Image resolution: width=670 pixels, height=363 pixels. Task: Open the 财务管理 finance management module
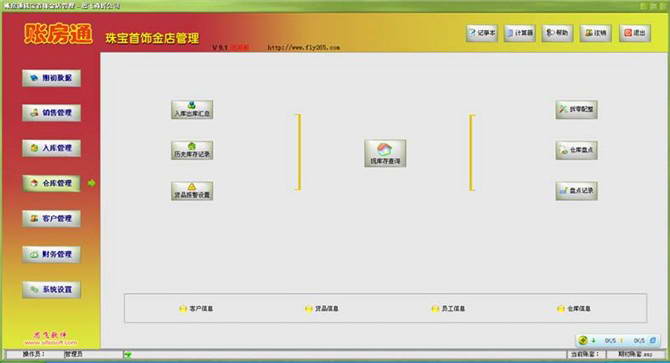51,254
